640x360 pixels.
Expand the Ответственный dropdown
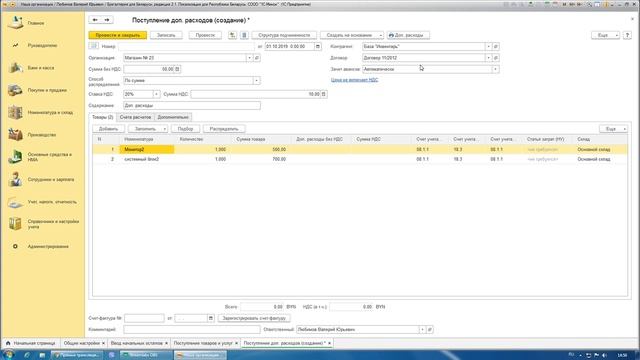[422, 329]
